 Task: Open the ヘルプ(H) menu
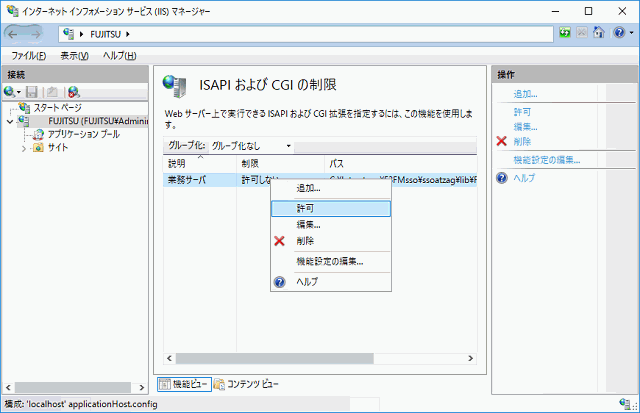pos(120,56)
